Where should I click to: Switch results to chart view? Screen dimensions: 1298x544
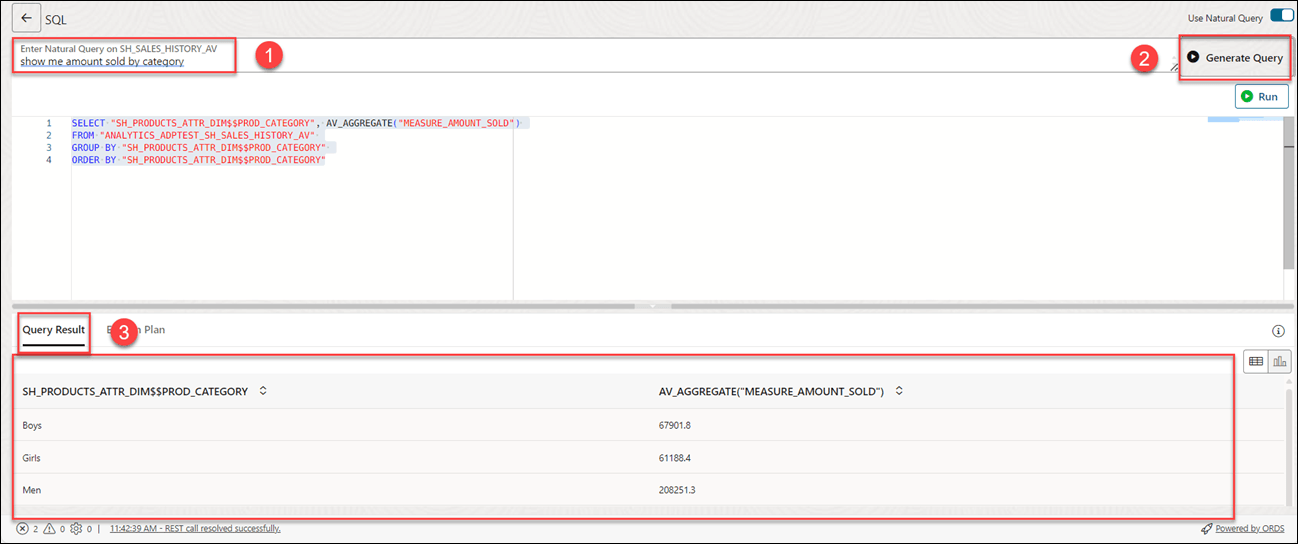[1280, 361]
